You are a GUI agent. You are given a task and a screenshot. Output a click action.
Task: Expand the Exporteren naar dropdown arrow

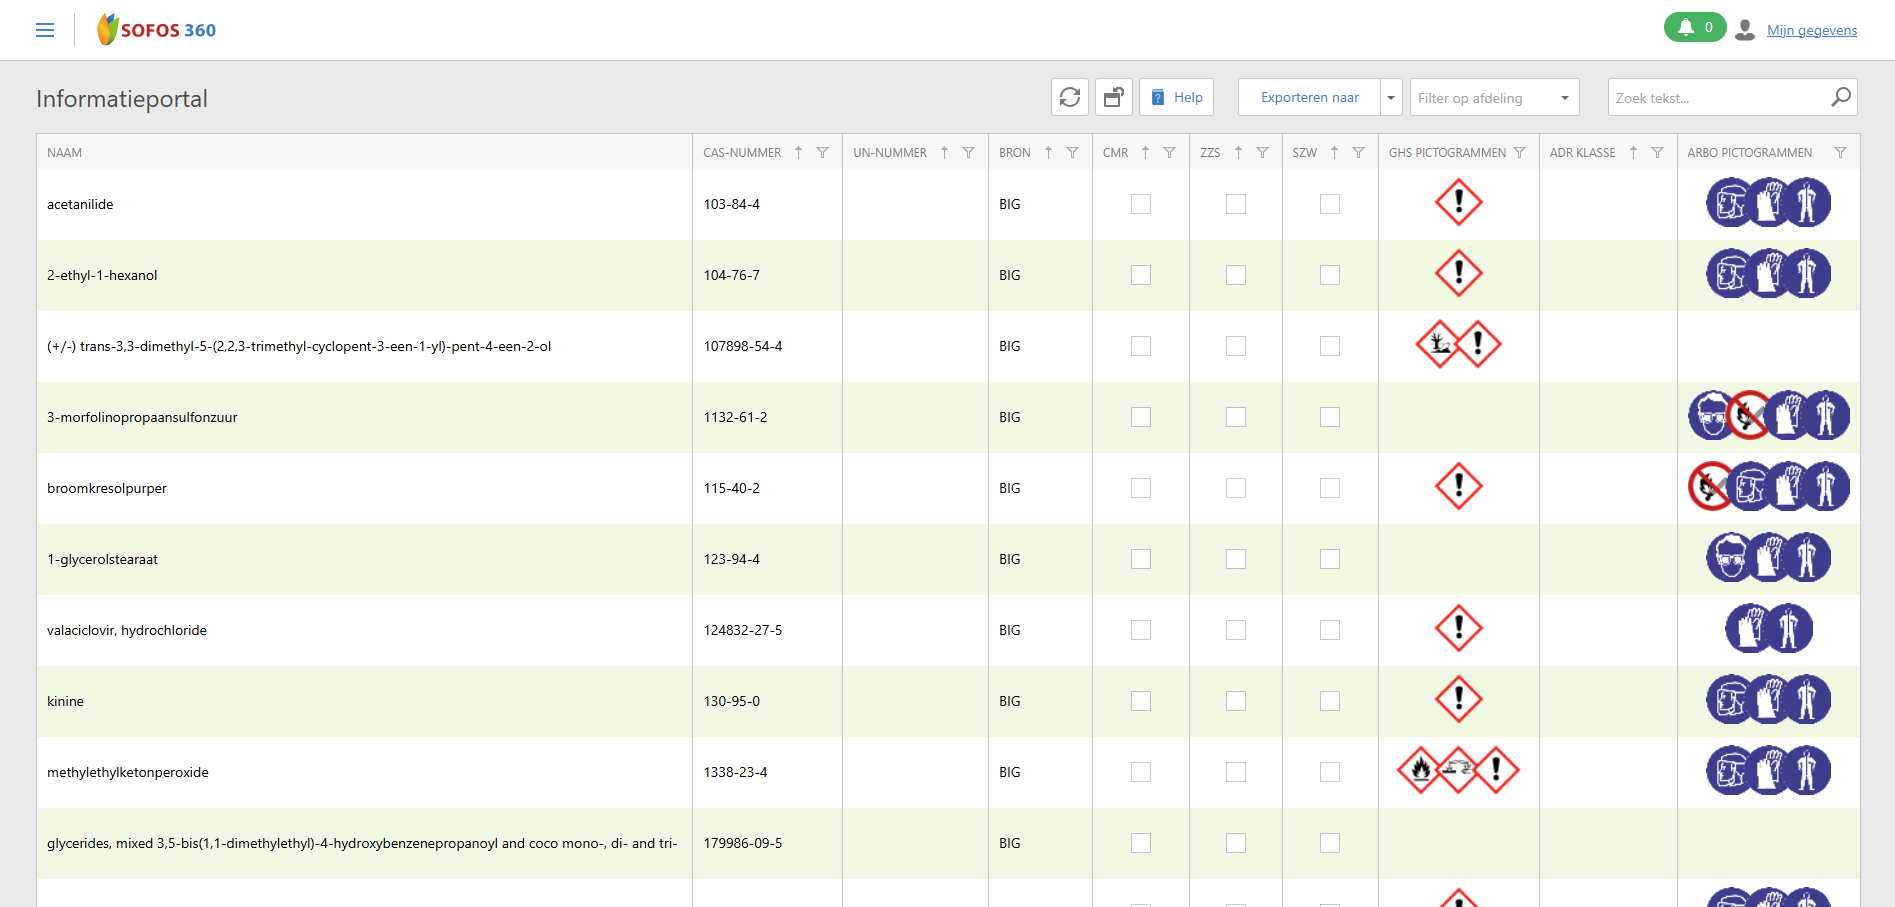1391,98
